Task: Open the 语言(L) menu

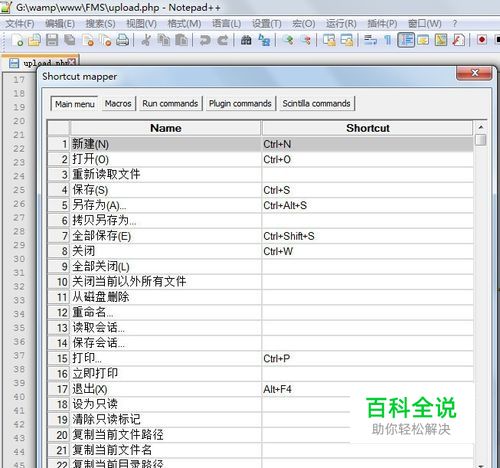Action: (226, 24)
